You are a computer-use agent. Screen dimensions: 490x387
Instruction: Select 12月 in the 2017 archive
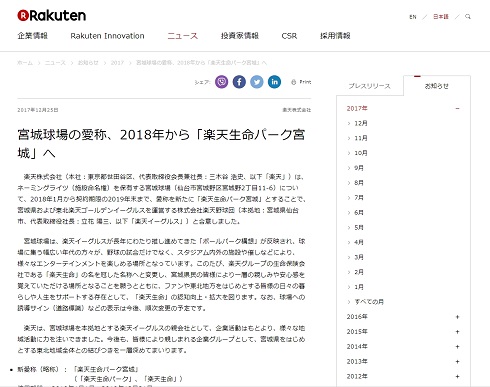point(361,123)
